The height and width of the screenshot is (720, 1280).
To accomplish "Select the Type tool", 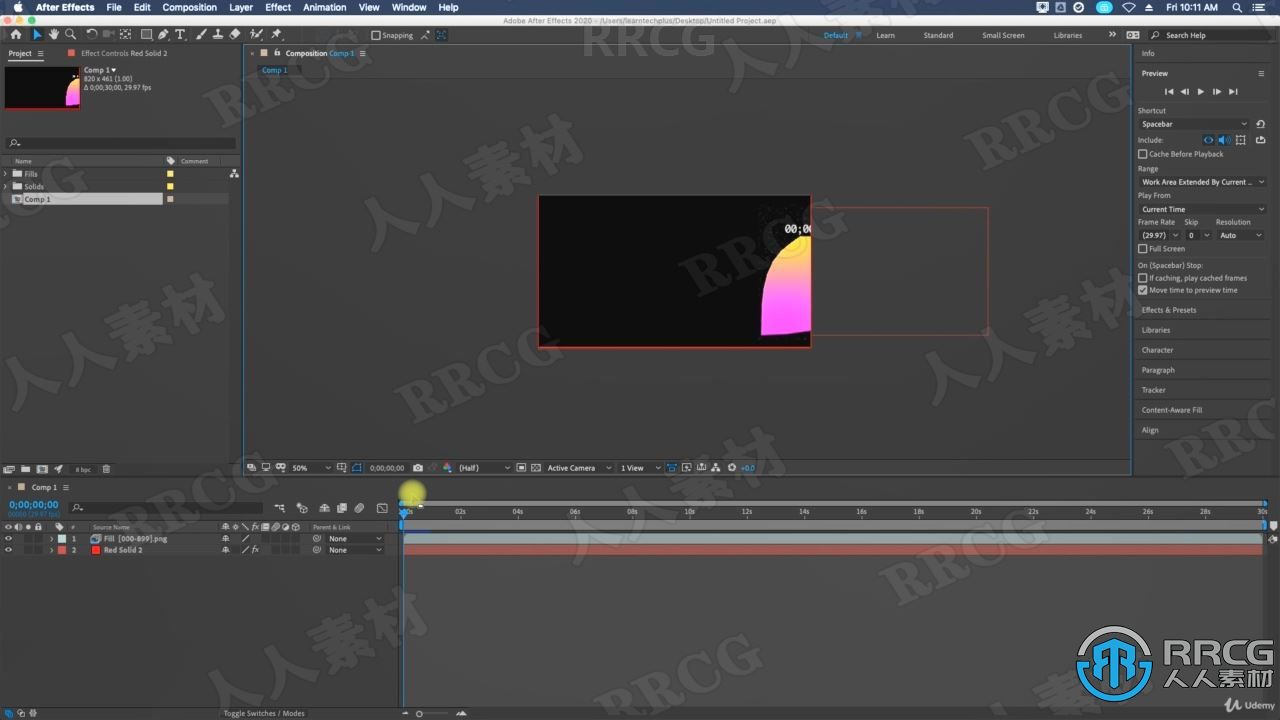I will pos(180,34).
